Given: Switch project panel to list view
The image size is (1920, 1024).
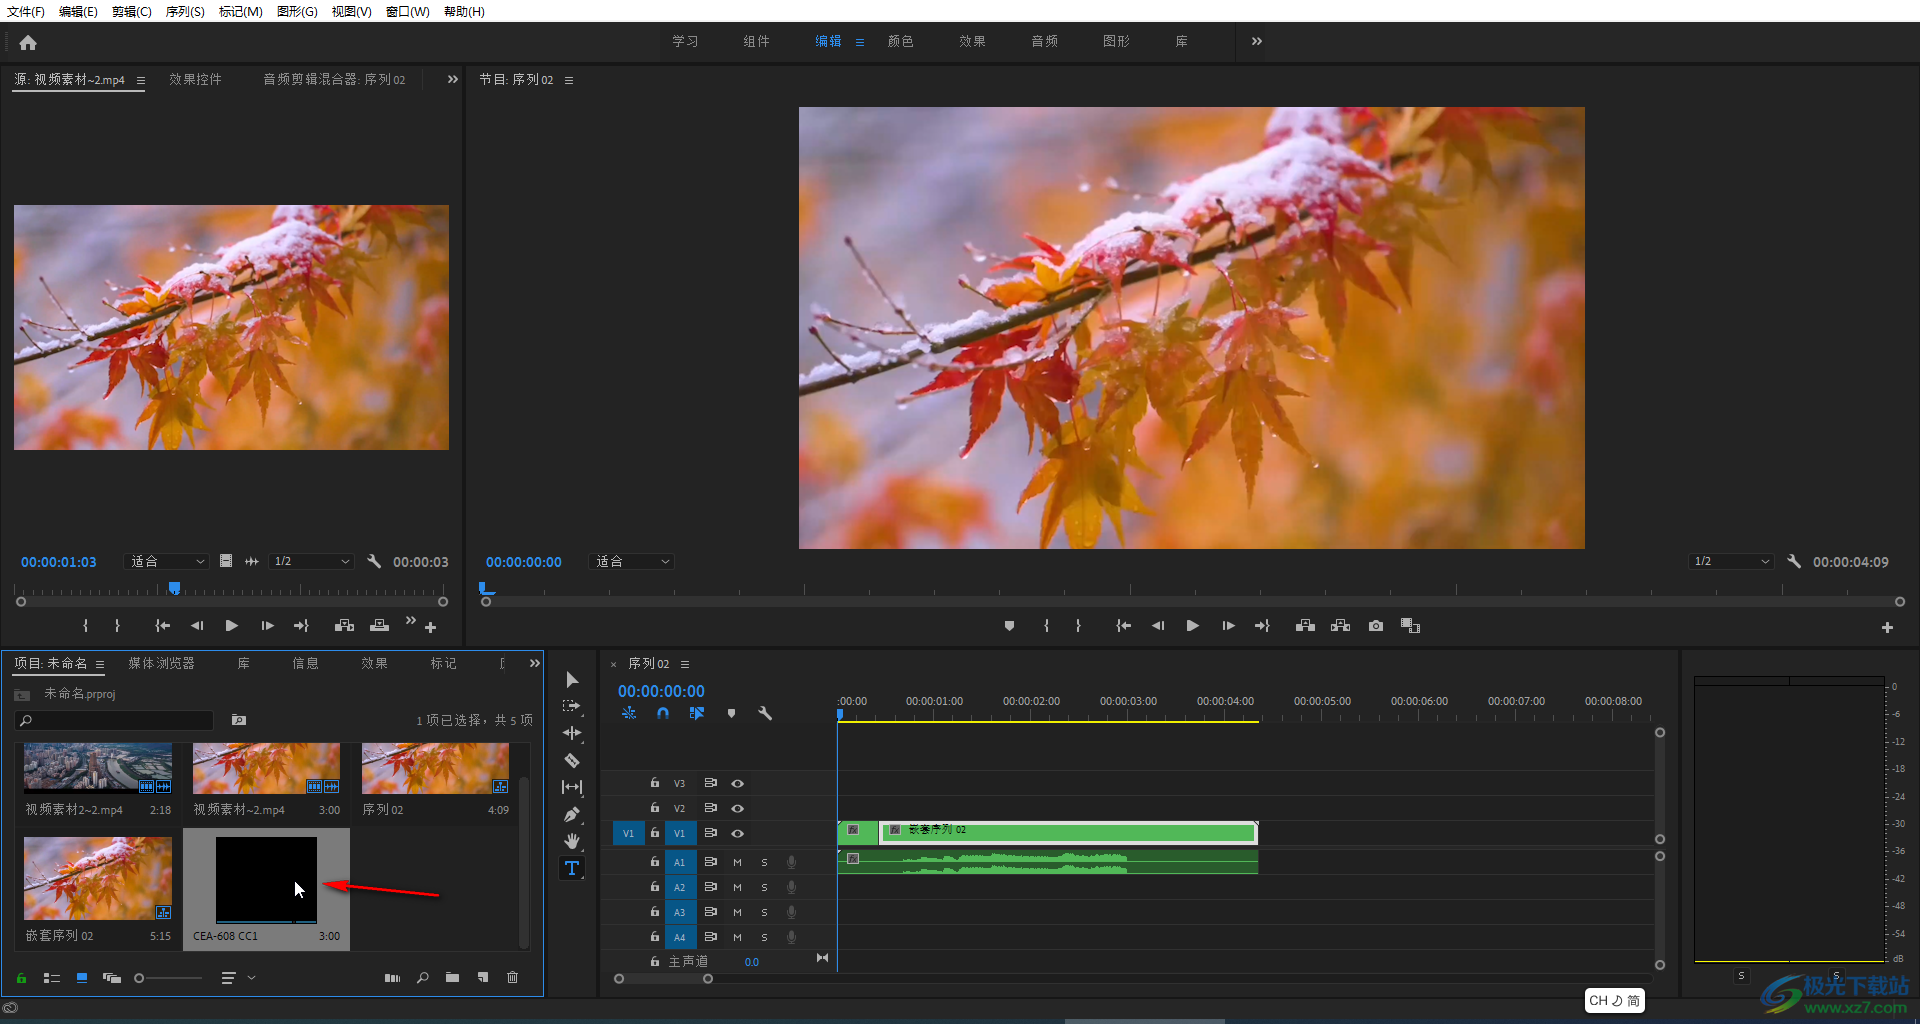Looking at the screenshot, I should pyautogui.click(x=52, y=978).
